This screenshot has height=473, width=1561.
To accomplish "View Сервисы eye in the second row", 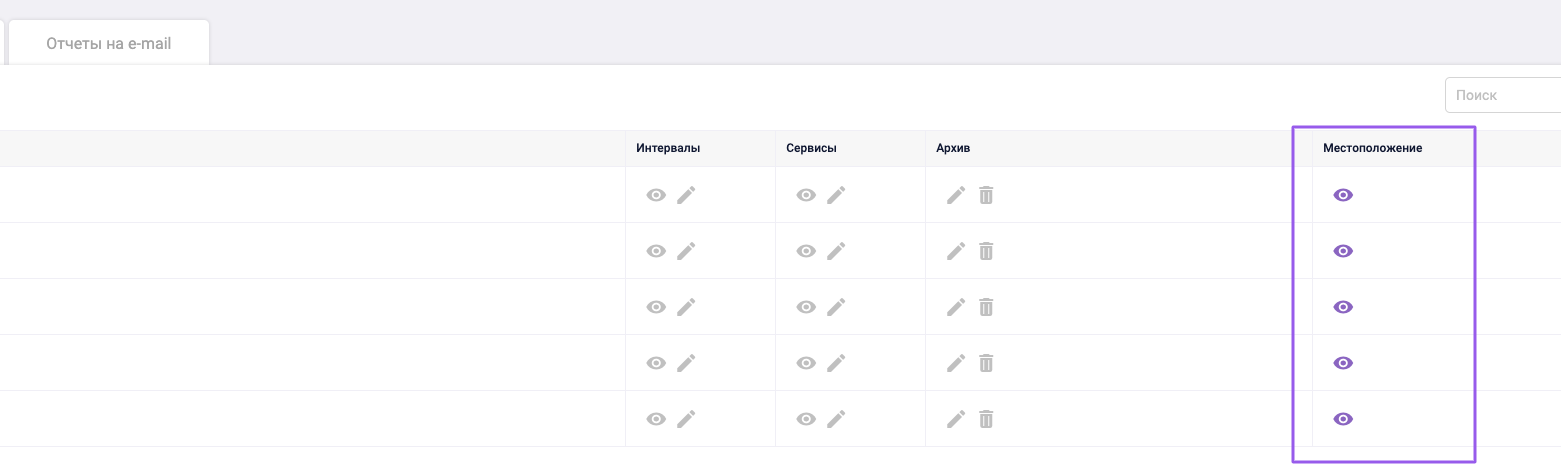I will [x=806, y=251].
